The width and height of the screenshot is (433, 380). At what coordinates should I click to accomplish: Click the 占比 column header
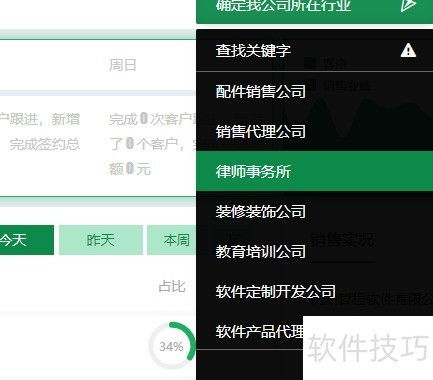pos(172,286)
